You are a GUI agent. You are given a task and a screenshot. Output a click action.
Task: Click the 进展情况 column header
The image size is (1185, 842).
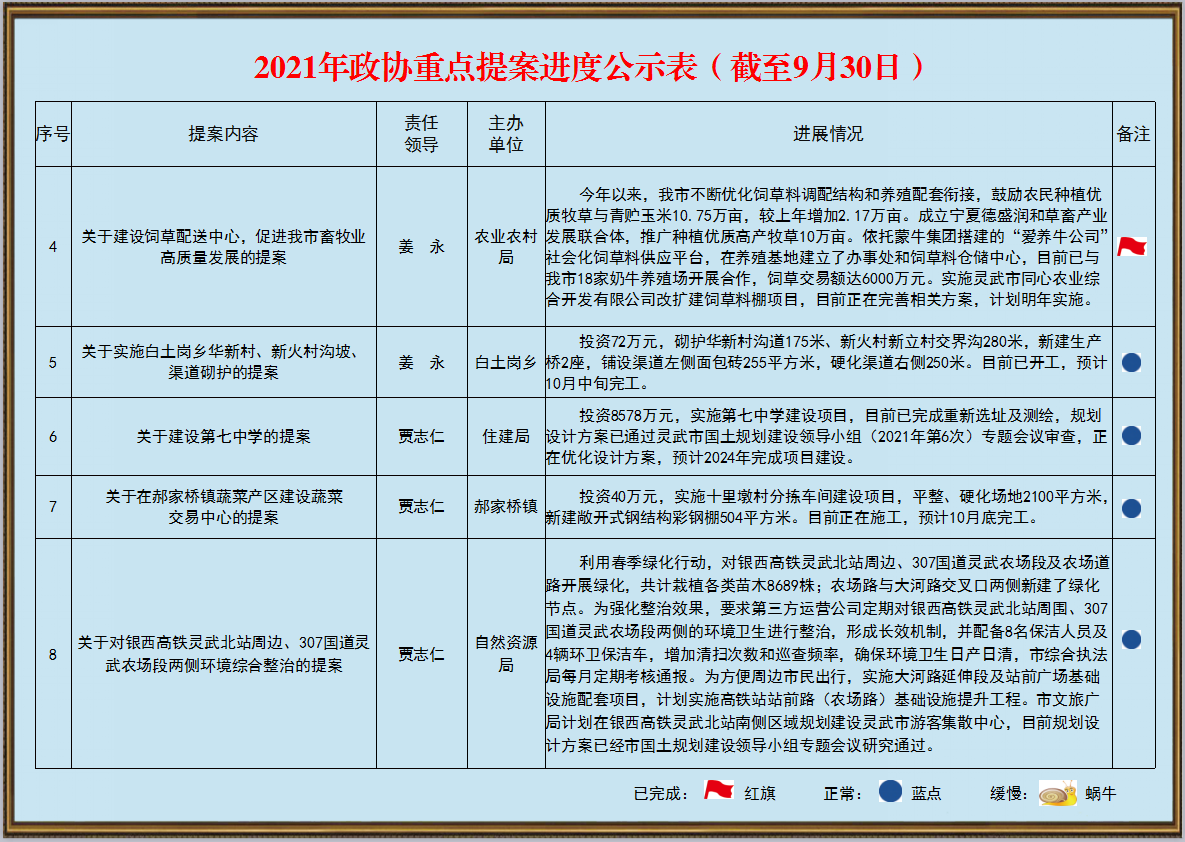coord(828,134)
